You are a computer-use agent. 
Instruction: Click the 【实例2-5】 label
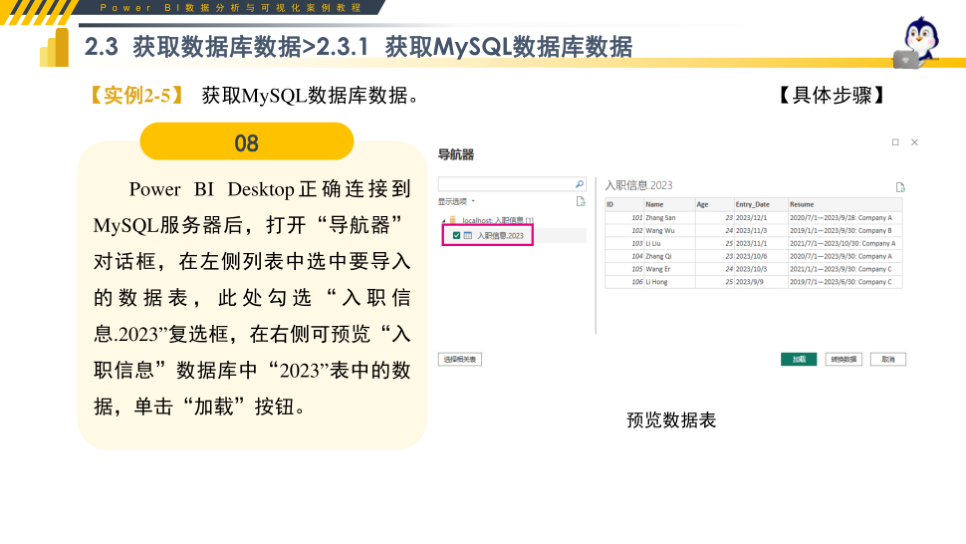pyautogui.click(x=137, y=95)
